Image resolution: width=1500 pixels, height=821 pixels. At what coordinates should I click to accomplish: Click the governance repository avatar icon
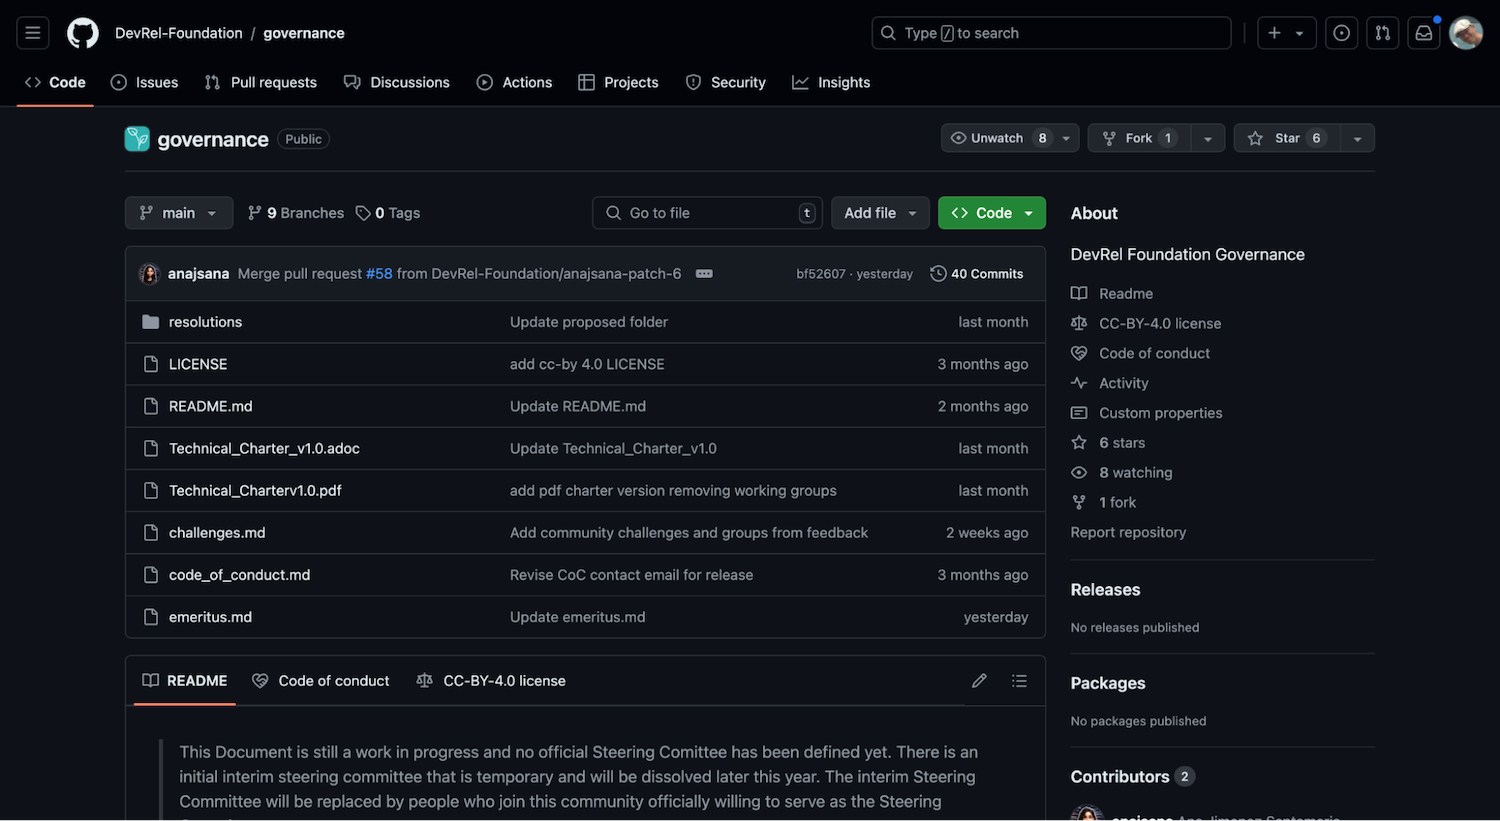137,139
